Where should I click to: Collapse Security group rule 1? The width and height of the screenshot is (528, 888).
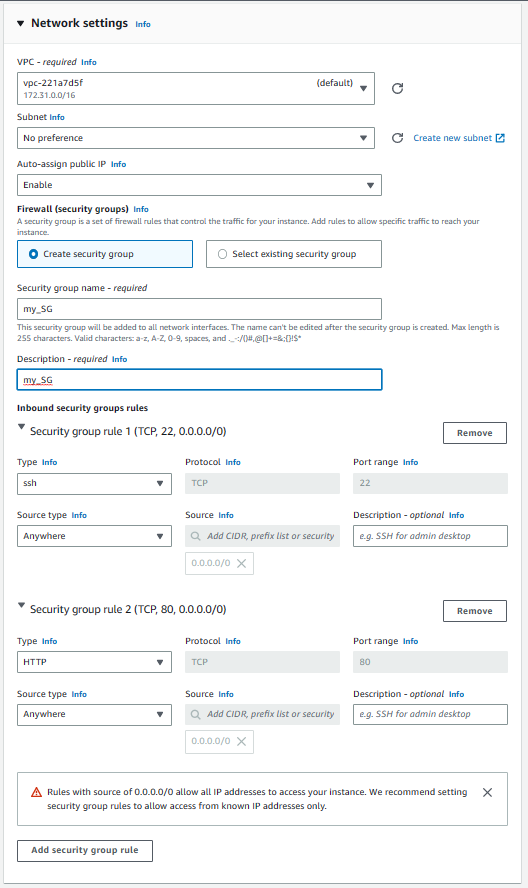(x=21, y=427)
